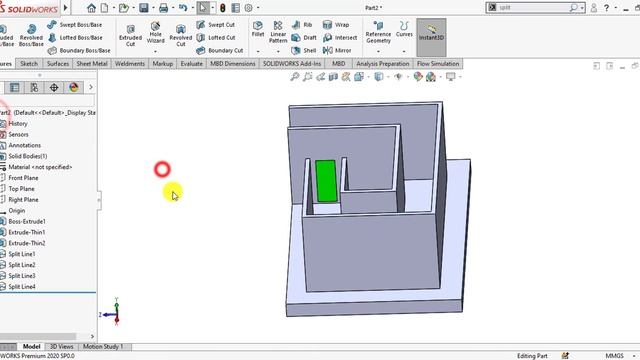Click the Zoom to Fit icon in view toolbar
The image size is (640, 360).
pos(295,76)
